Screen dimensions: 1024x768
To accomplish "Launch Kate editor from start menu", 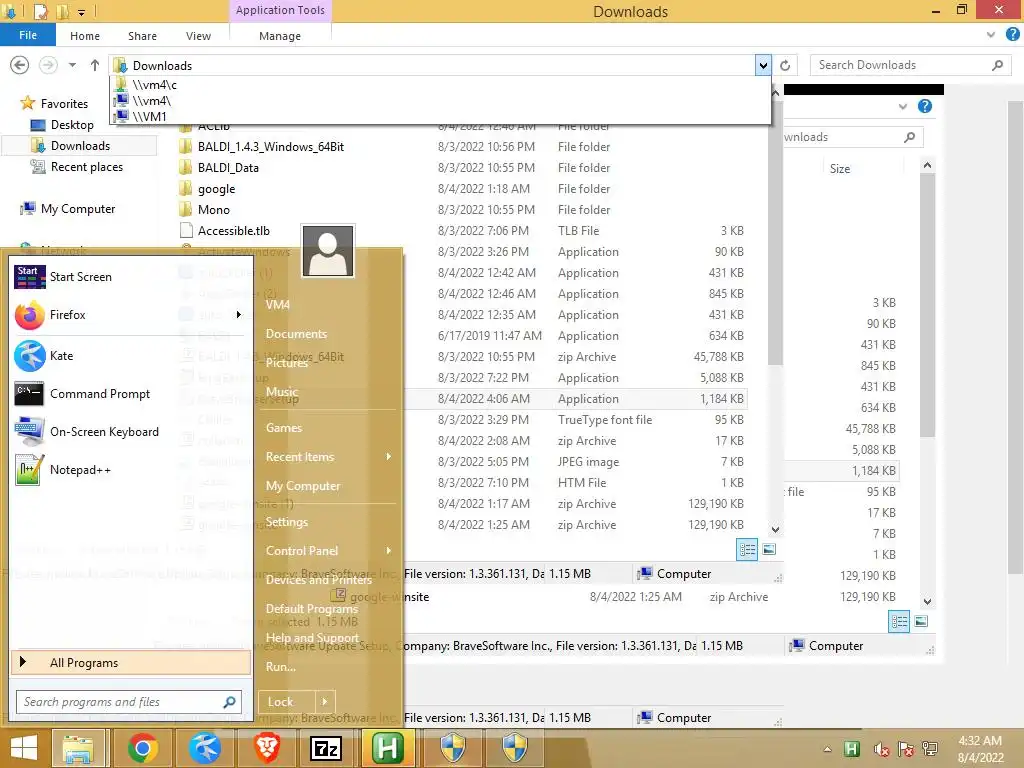I will point(61,356).
